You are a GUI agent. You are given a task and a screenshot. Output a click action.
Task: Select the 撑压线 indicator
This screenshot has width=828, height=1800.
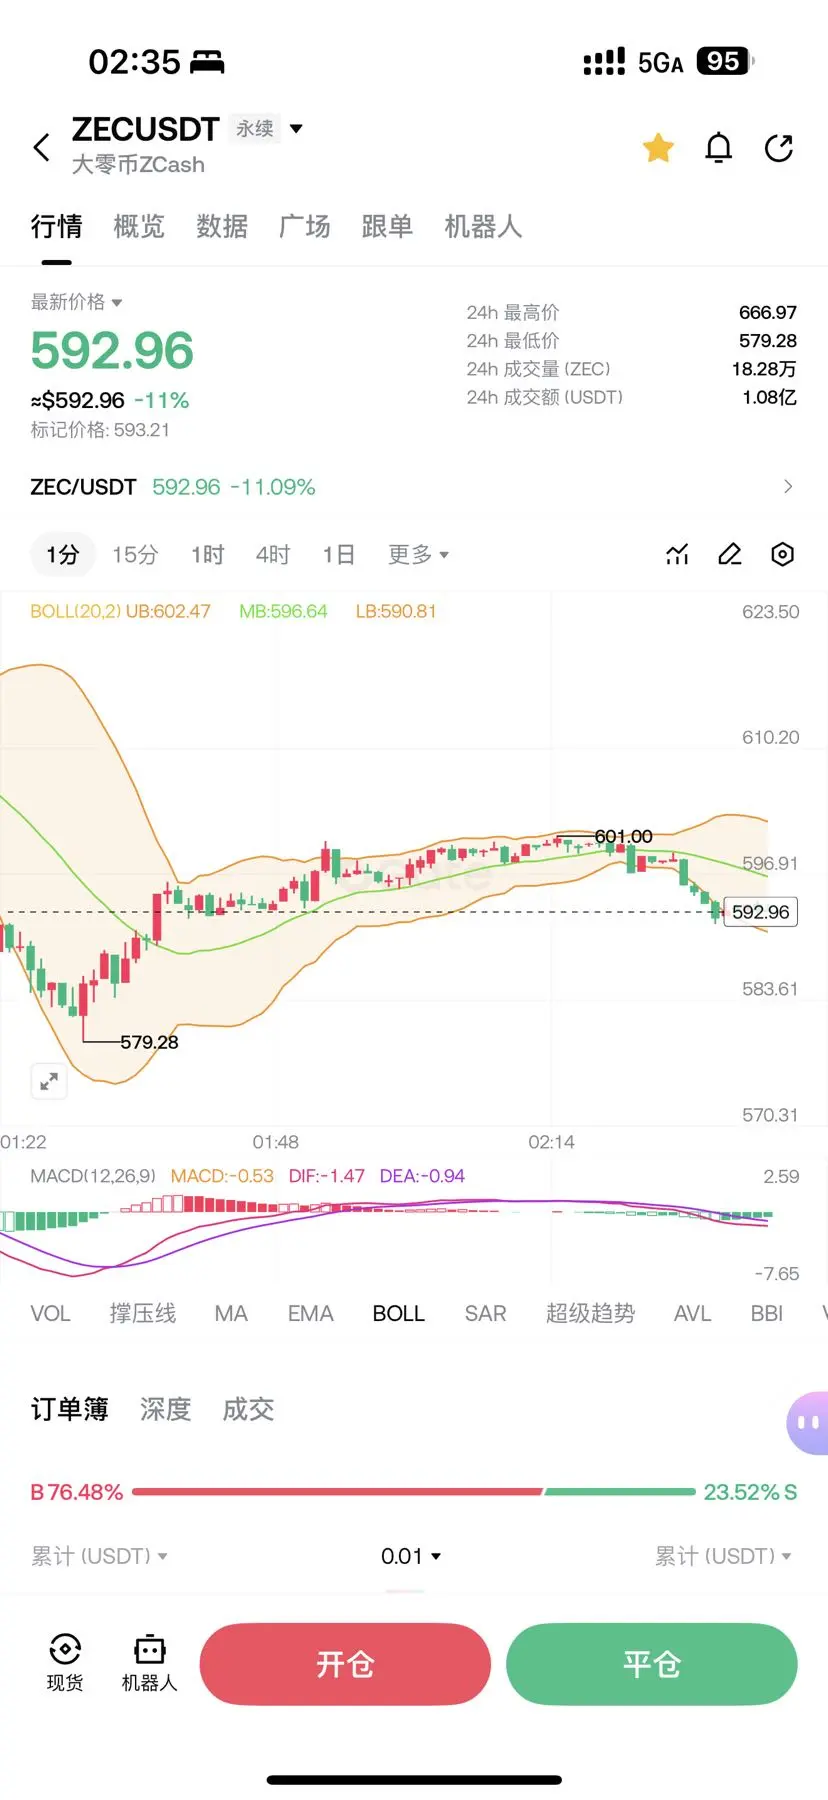tap(143, 1313)
